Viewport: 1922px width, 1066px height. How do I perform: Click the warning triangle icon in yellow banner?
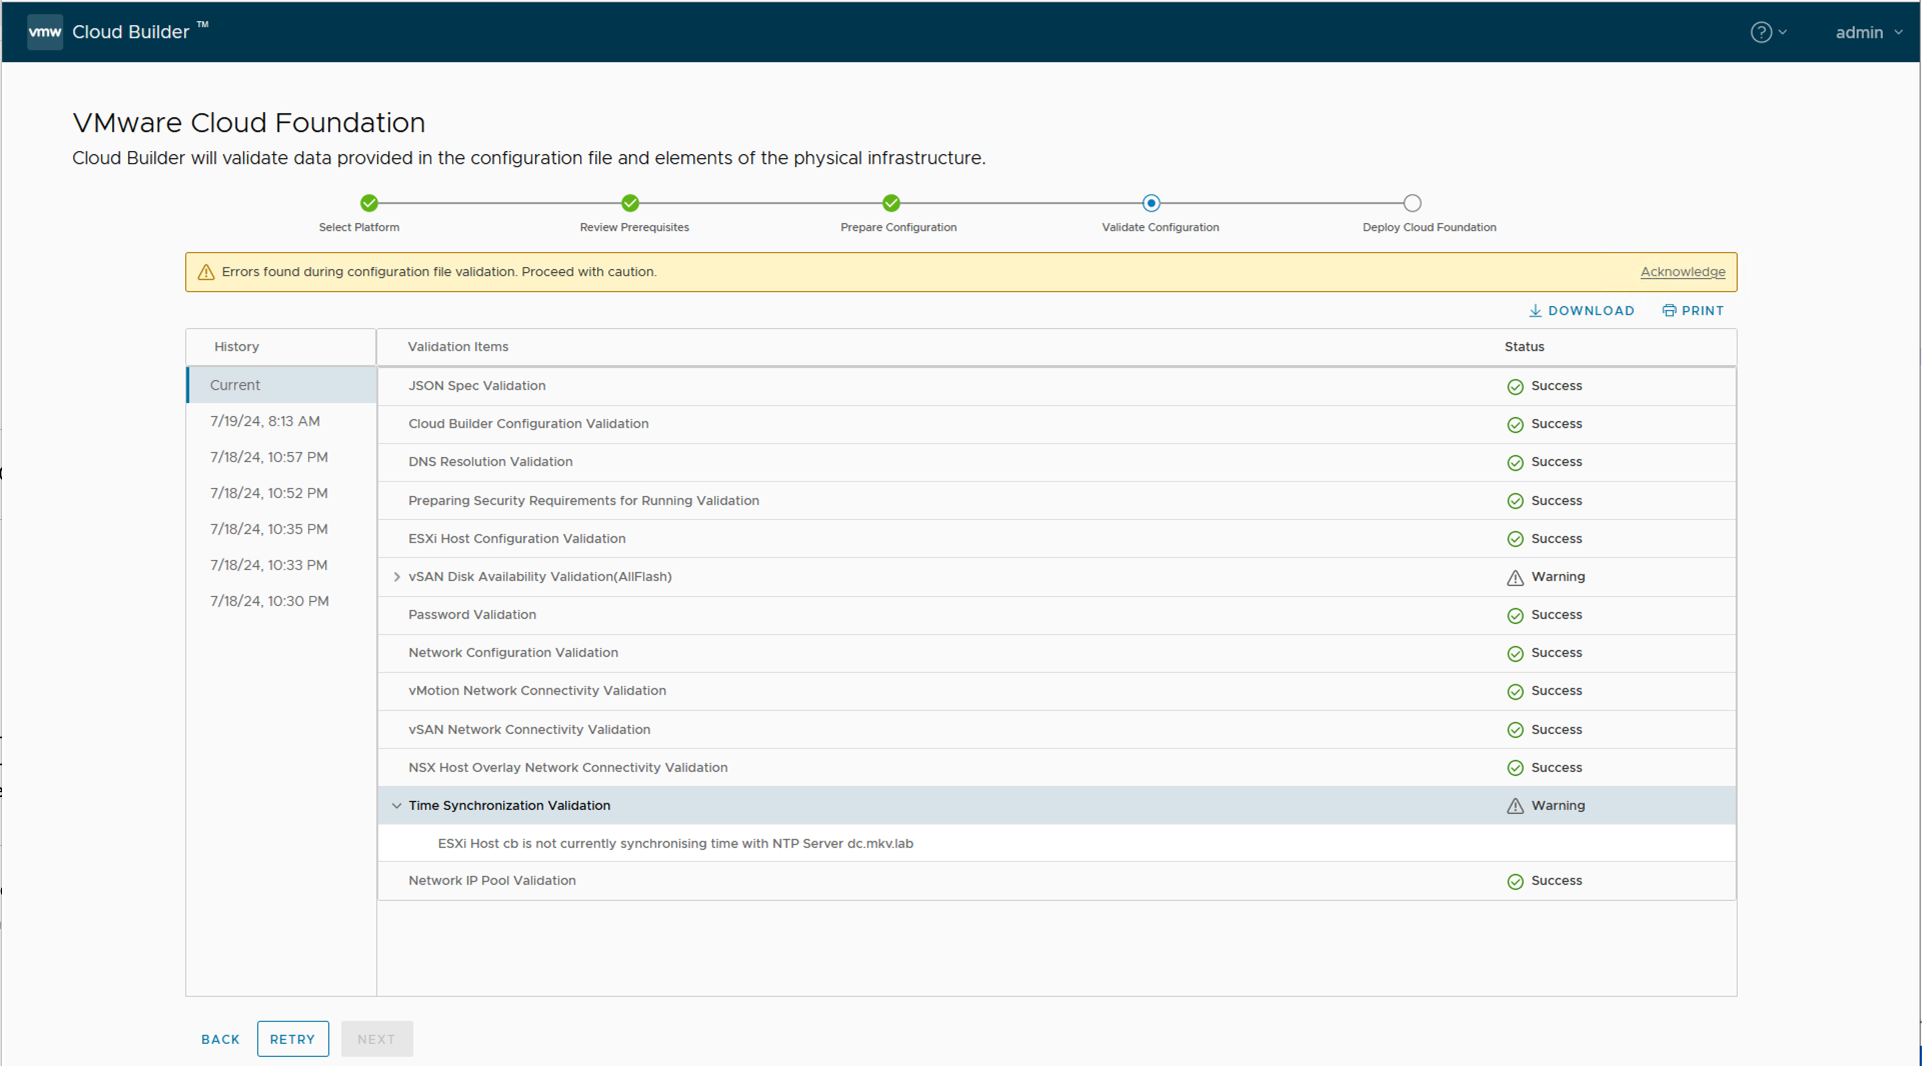(x=206, y=272)
